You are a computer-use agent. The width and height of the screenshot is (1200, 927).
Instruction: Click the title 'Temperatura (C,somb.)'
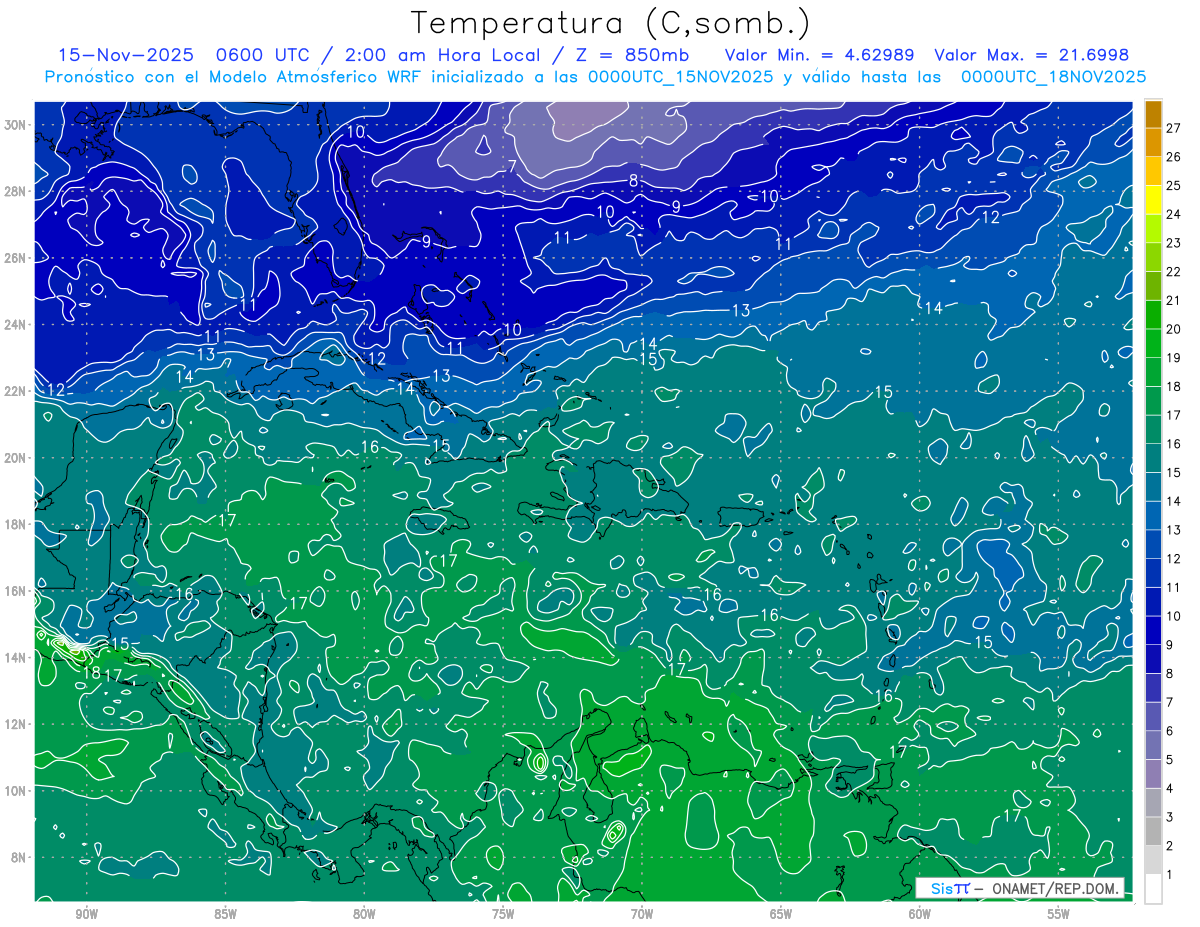(610, 23)
